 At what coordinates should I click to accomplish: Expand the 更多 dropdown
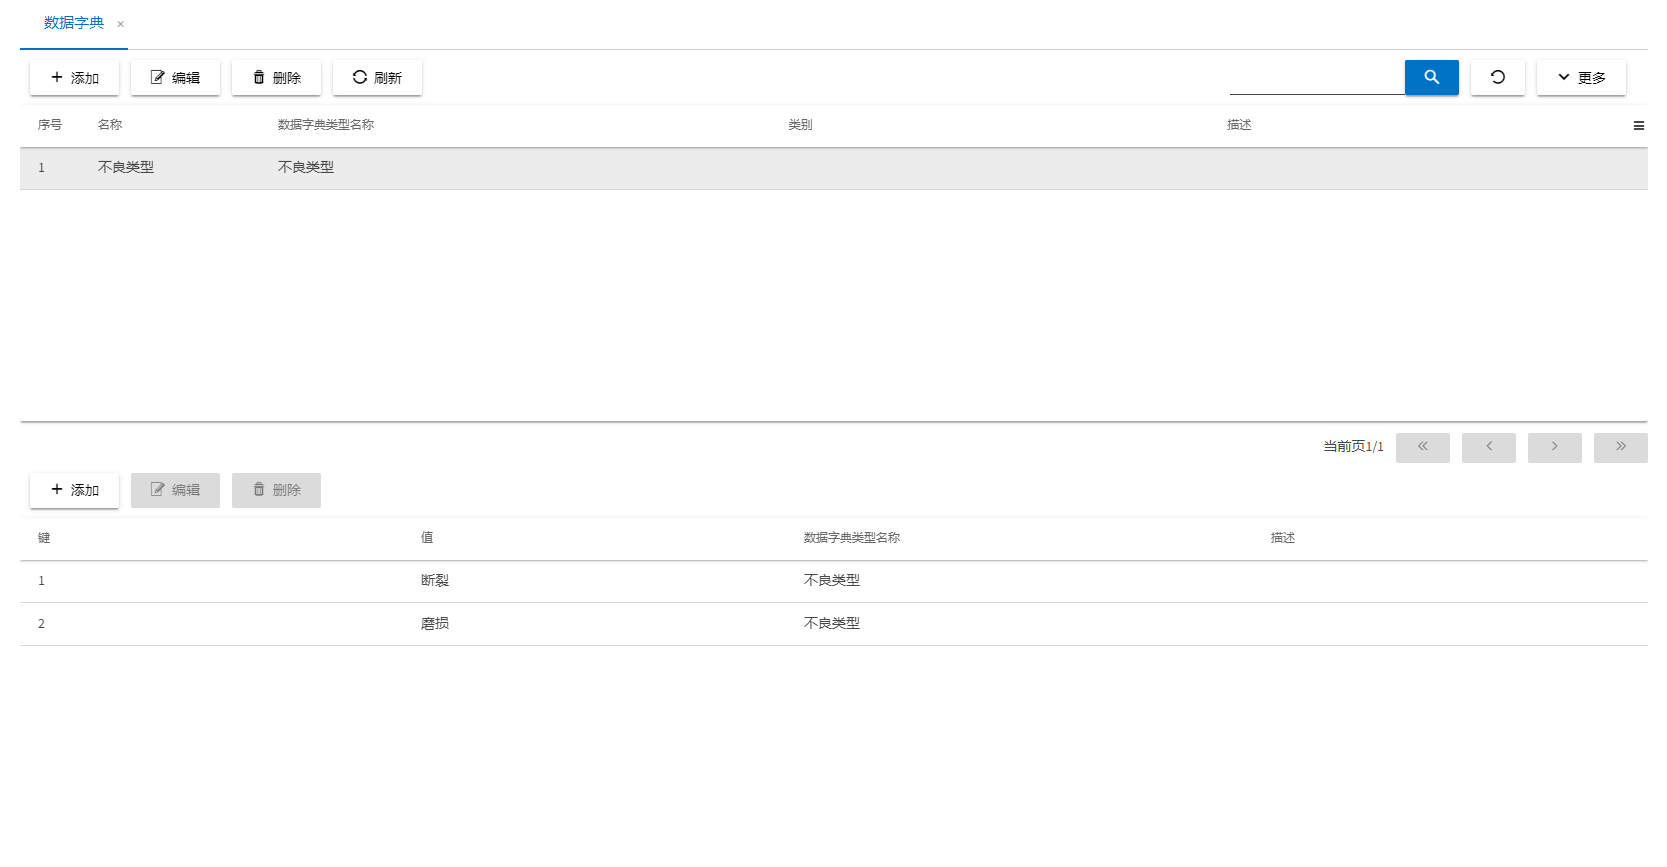(x=1580, y=77)
